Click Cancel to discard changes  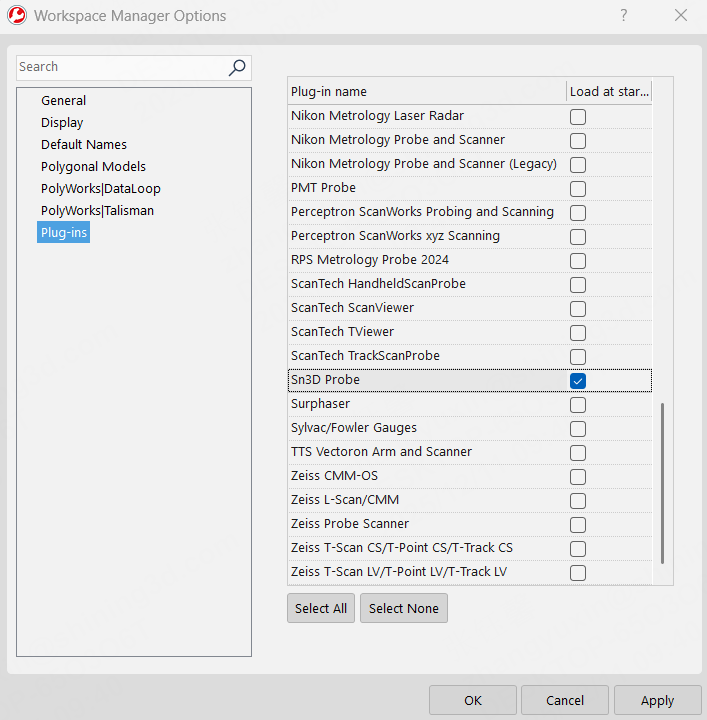[x=565, y=700]
